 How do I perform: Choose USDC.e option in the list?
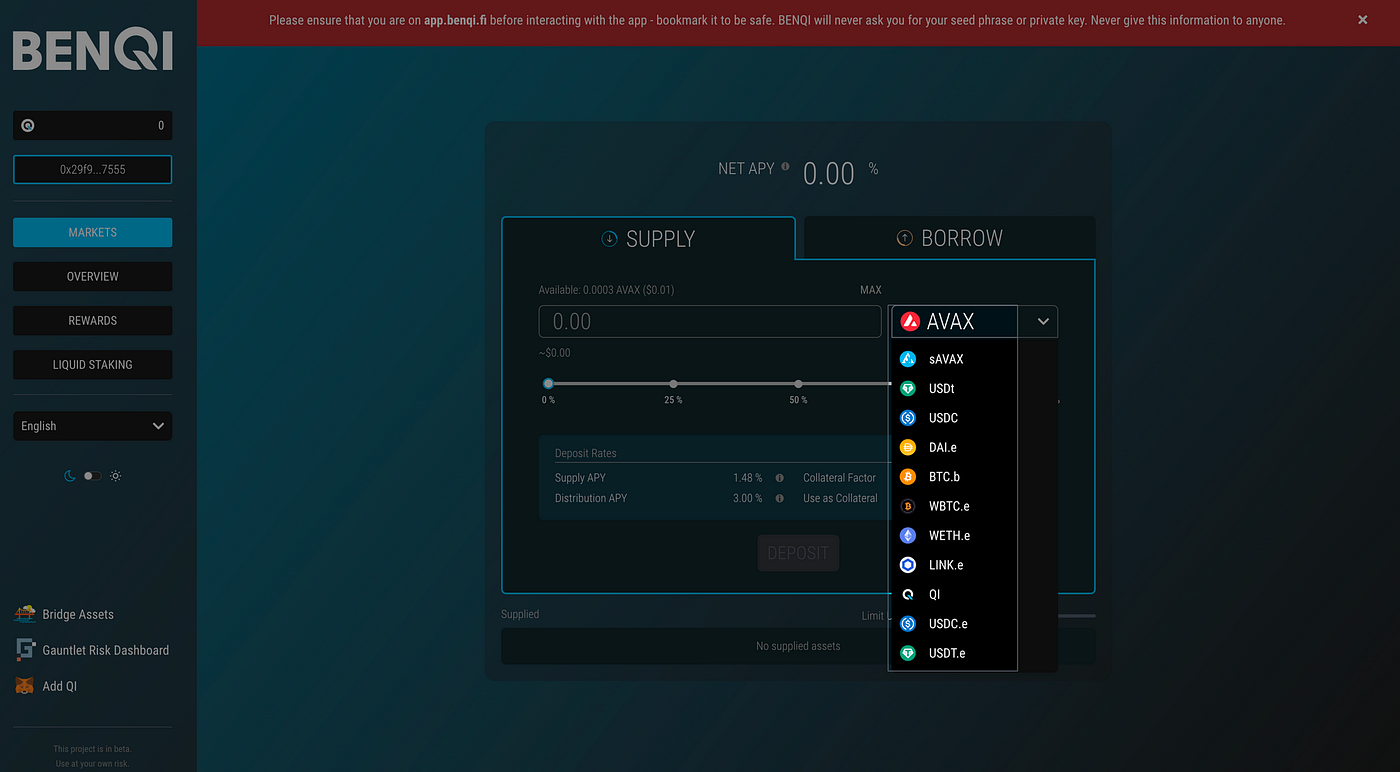[x=953, y=624]
